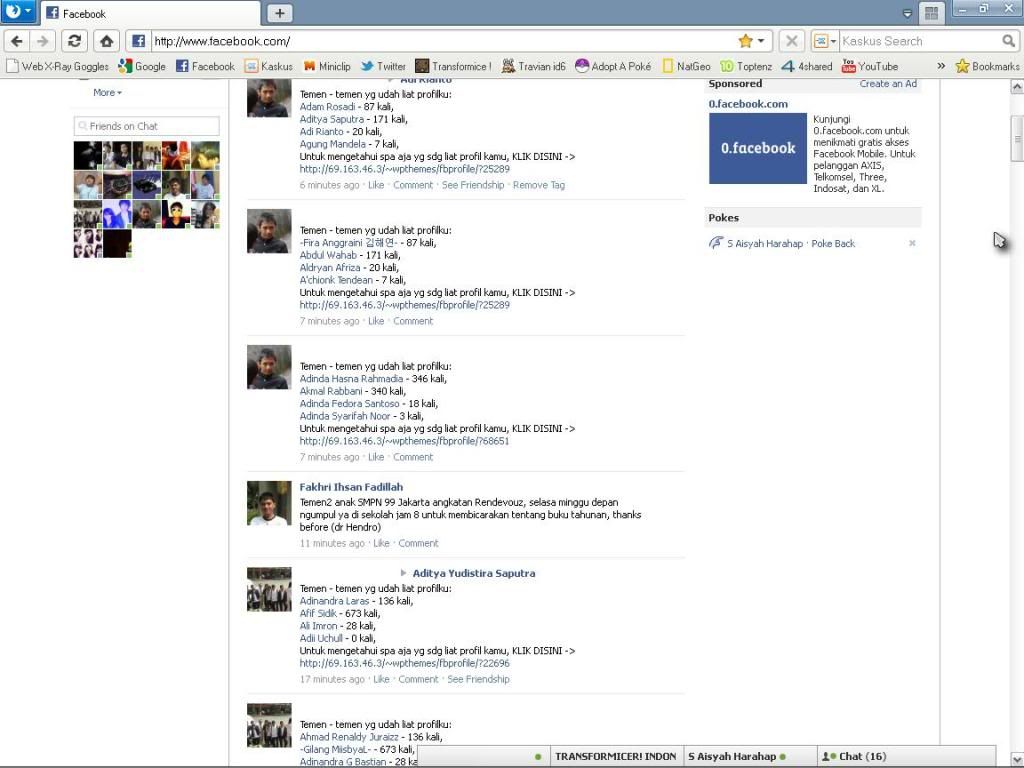Image resolution: width=1024 pixels, height=768 pixels.
Task: Click Fakhri Ihsan Fadillah's profile photo
Action: 269,504
